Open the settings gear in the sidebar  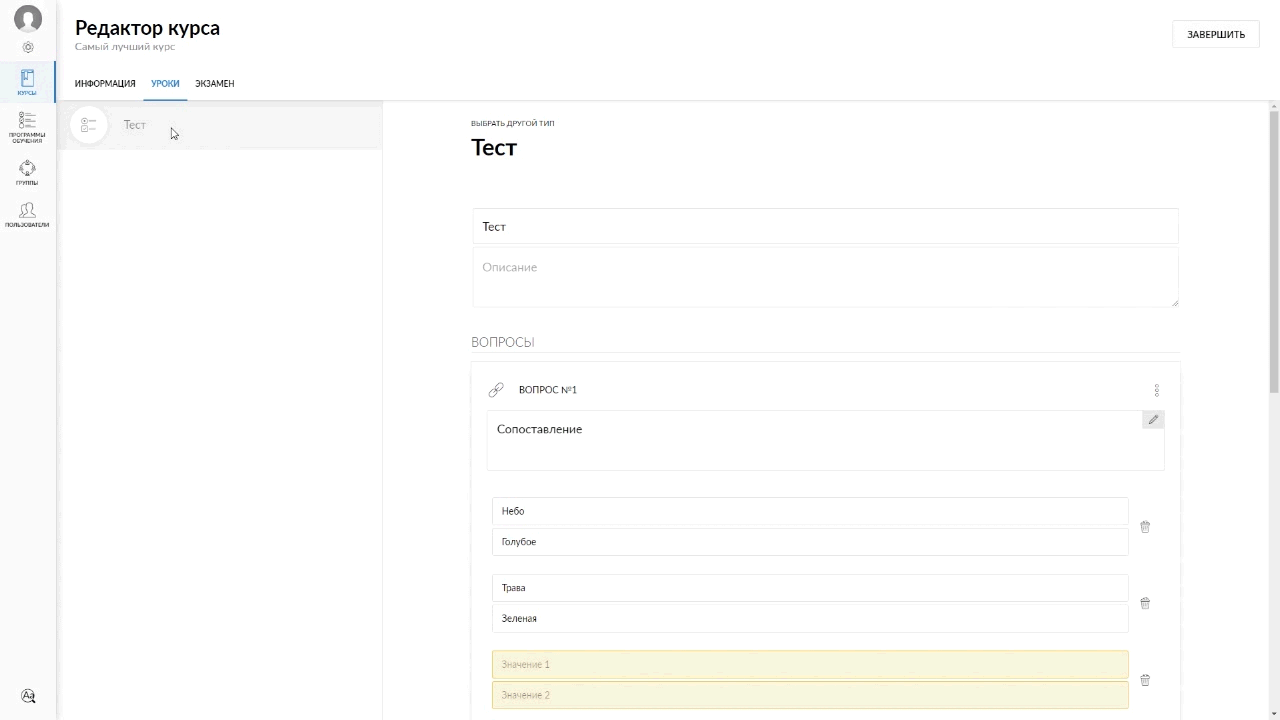coord(28,47)
